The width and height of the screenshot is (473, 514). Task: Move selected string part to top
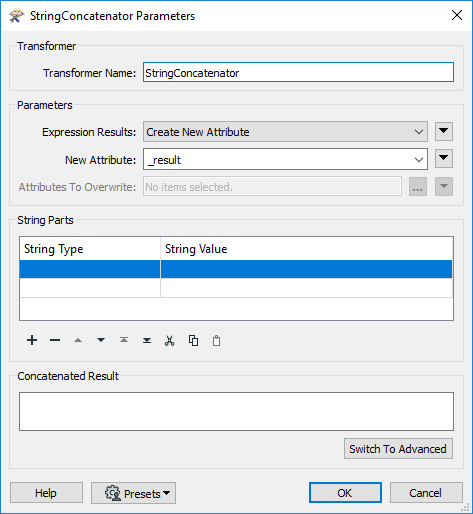click(x=124, y=340)
